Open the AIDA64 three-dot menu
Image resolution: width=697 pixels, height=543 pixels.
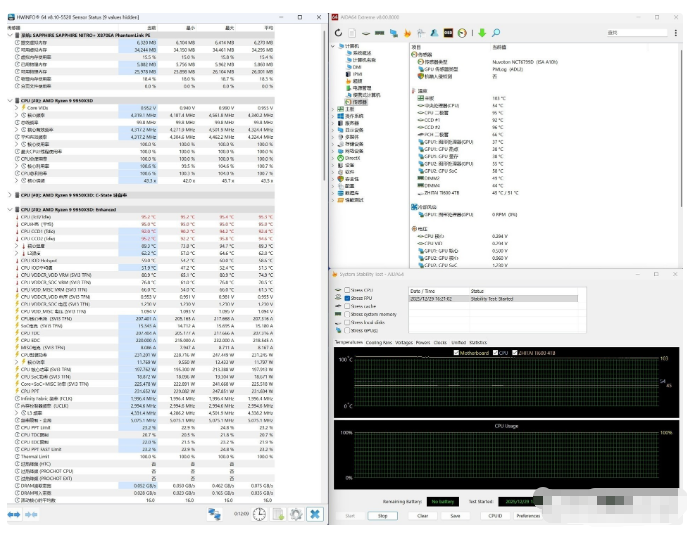tap(675, 32)
